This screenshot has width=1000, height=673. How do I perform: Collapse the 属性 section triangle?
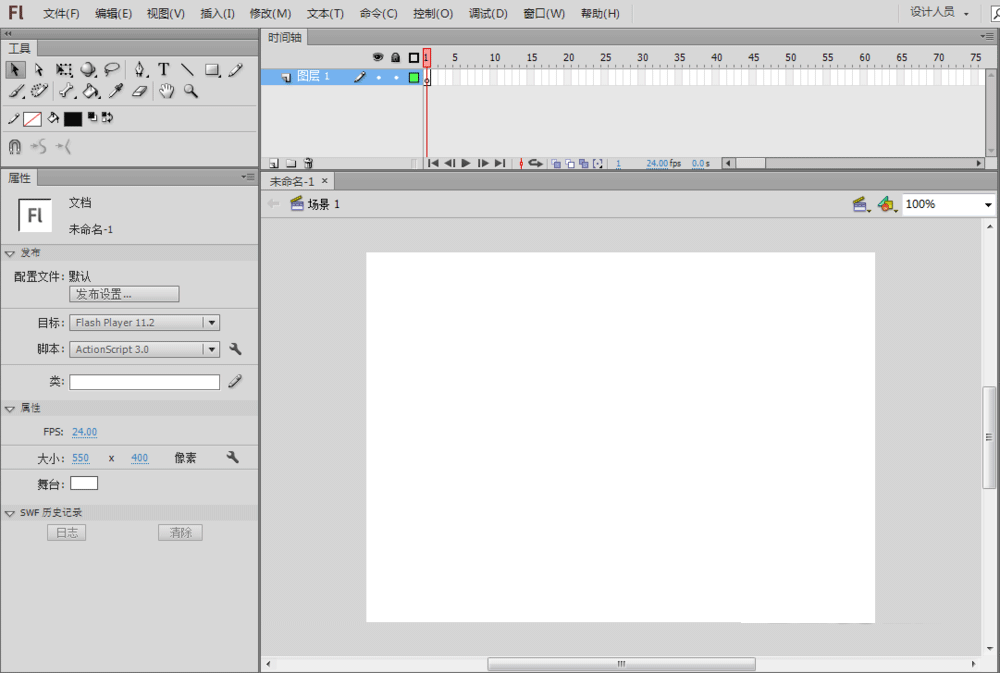pyautogui.click(x=10, y=408)
